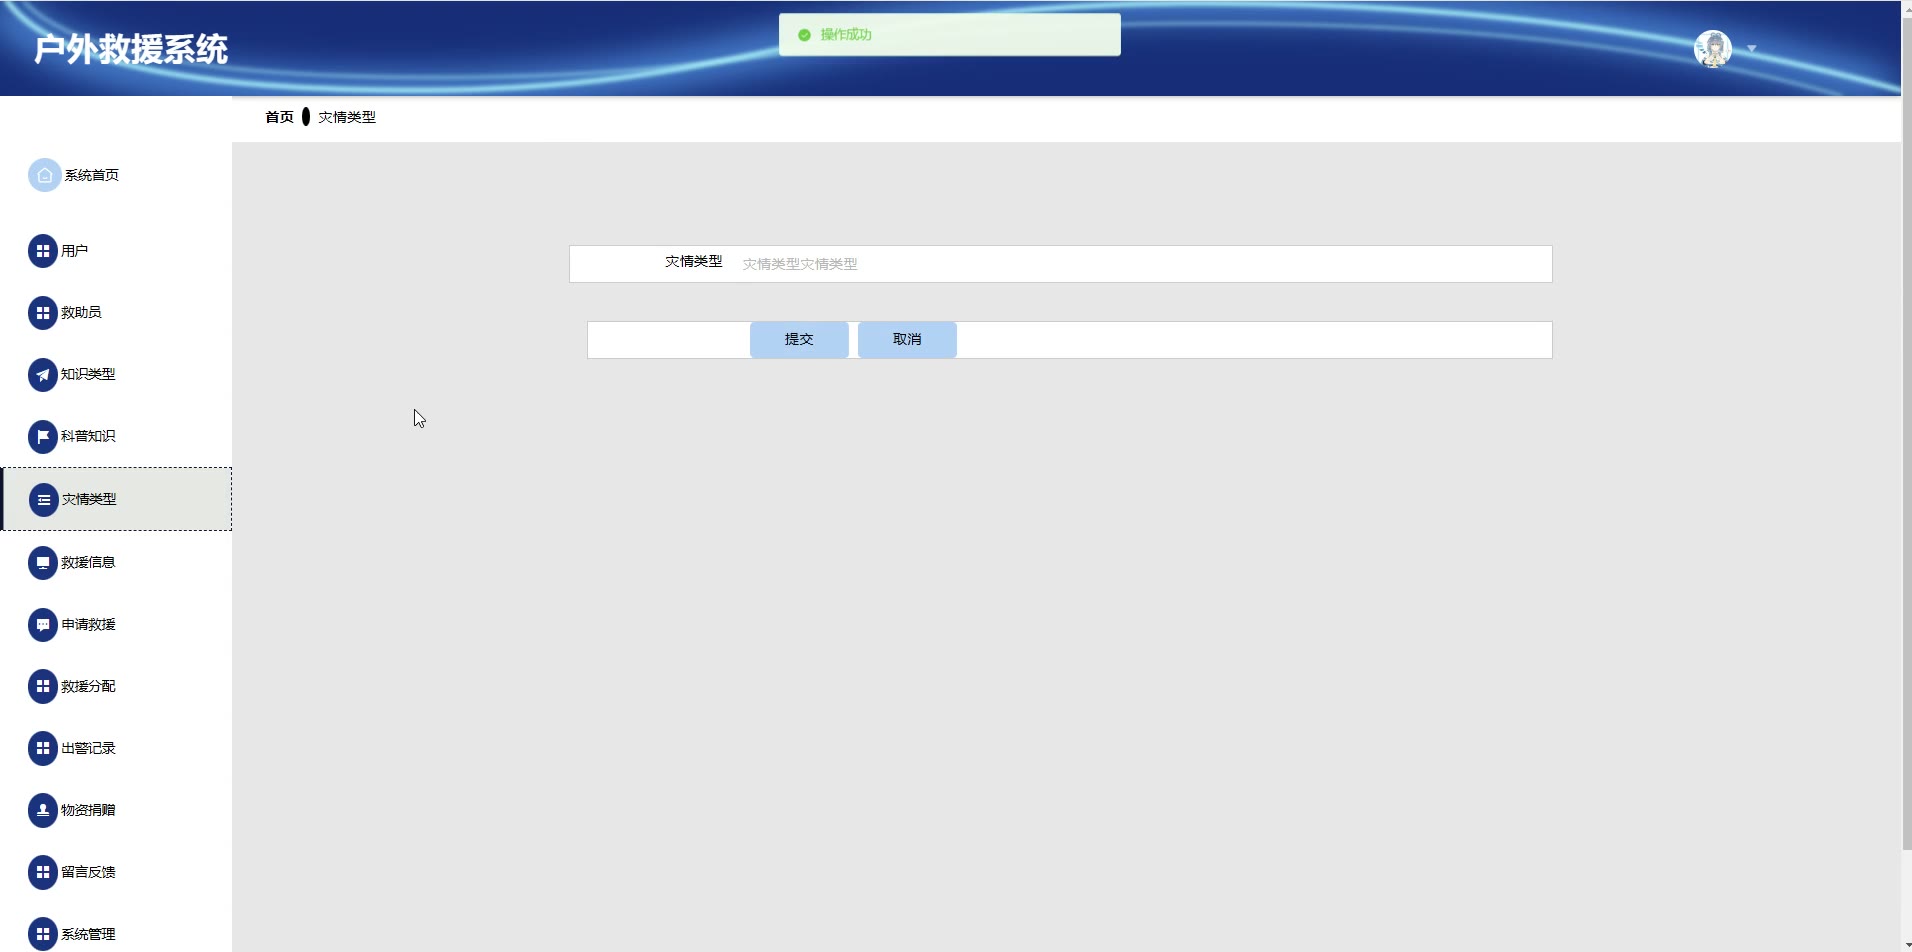Click the grid icon next to 留言反馈
The height and width of the screenshot is (952, 1912).
point(43,873)
